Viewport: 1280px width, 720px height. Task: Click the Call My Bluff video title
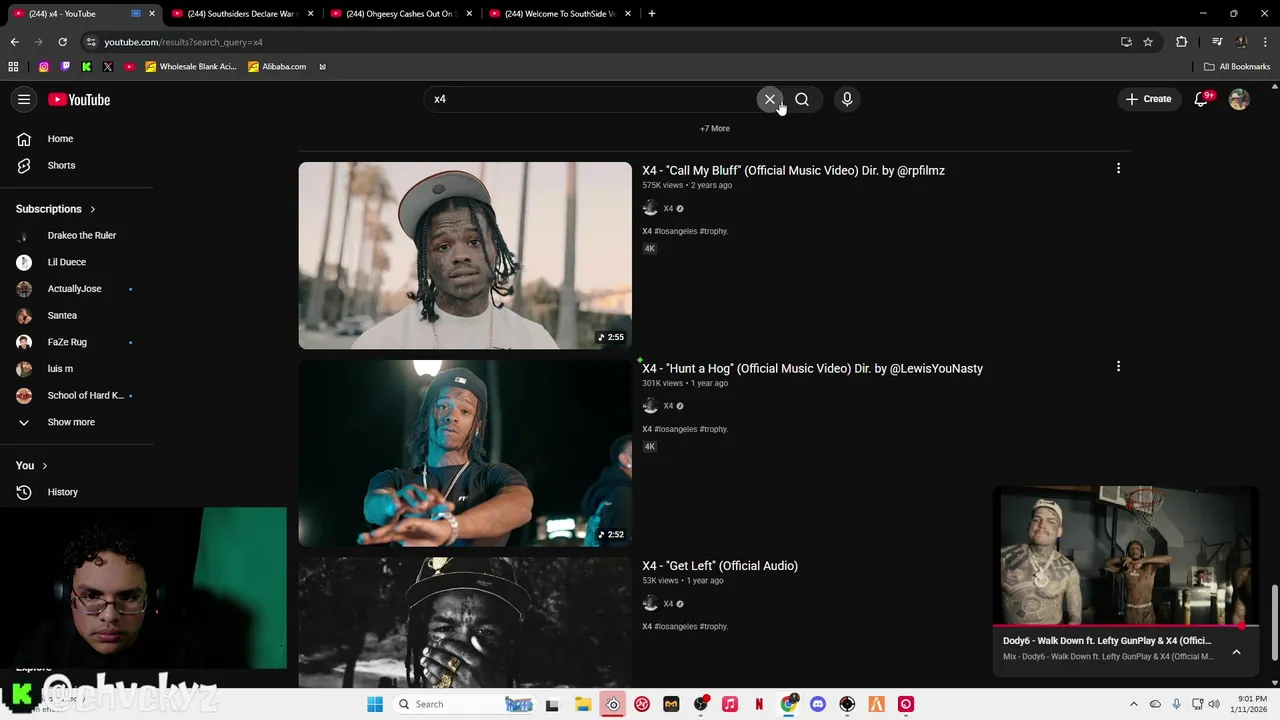coord(793,170)
